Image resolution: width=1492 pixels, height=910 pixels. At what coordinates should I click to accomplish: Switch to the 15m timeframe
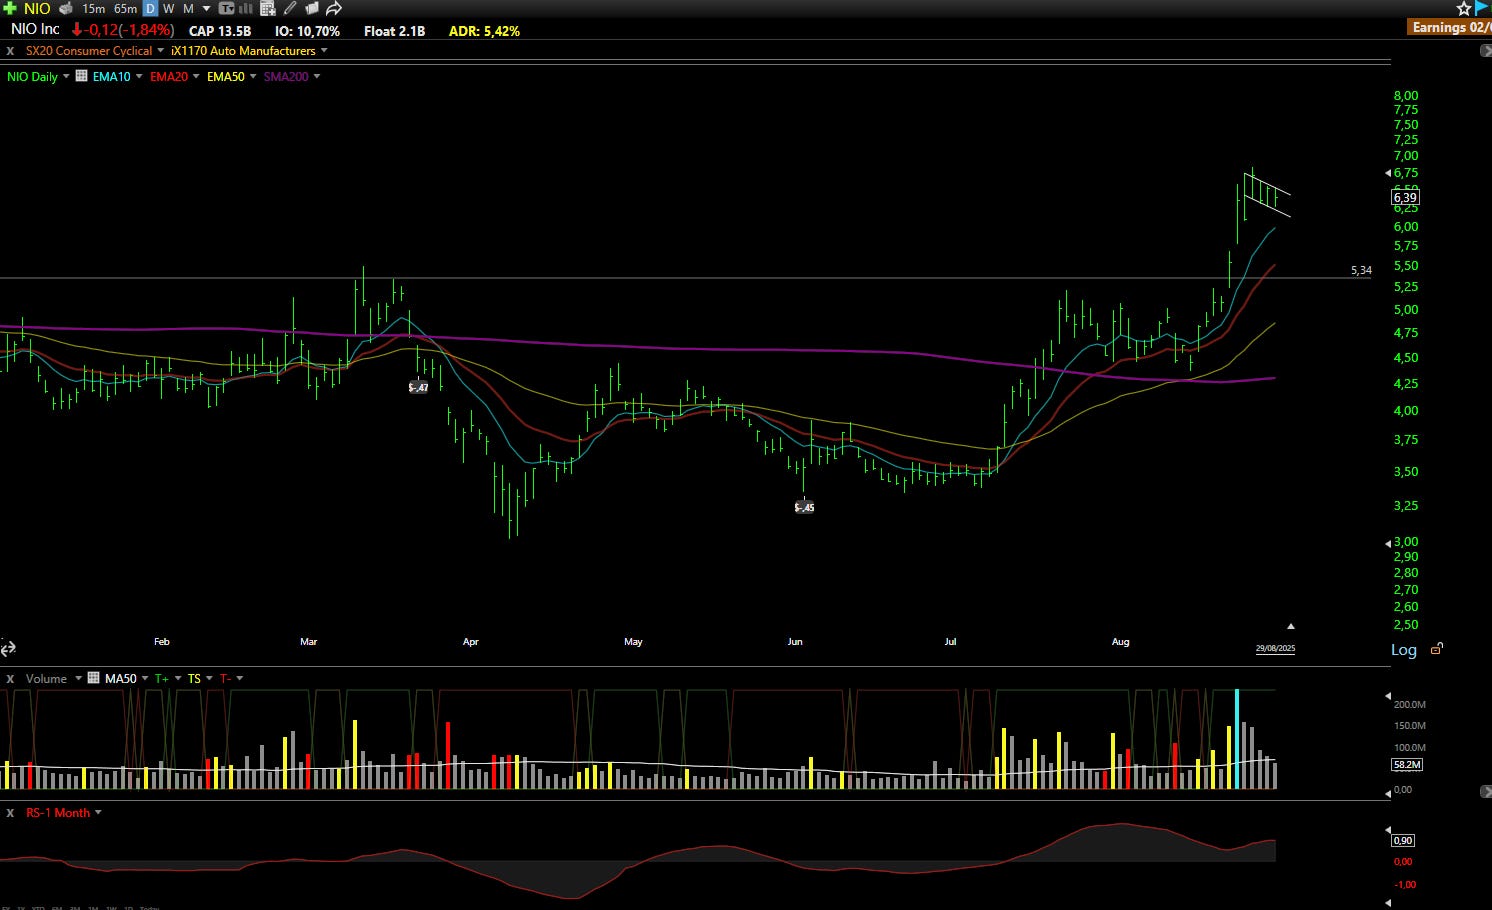click(x=93, y=8)
